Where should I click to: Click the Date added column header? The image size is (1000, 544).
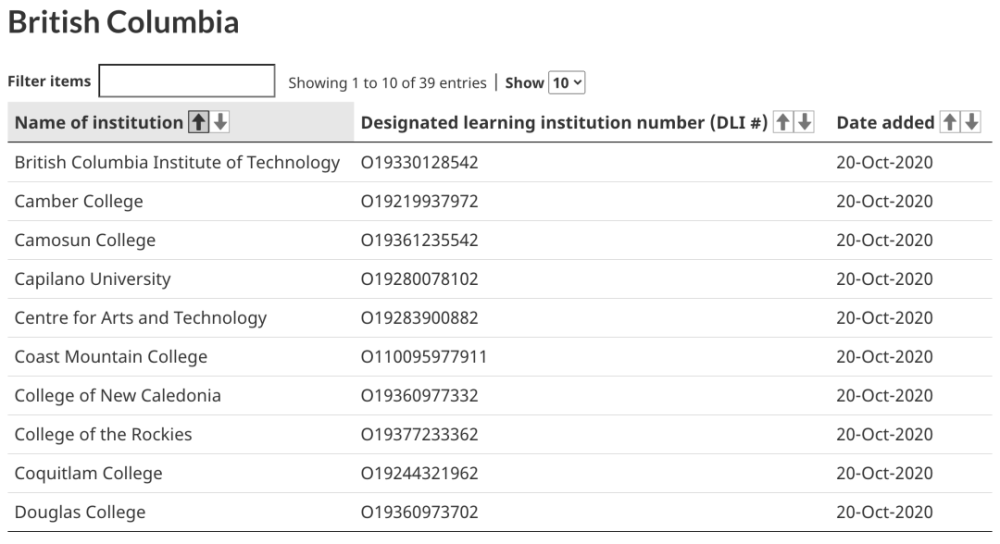point(885,122)
